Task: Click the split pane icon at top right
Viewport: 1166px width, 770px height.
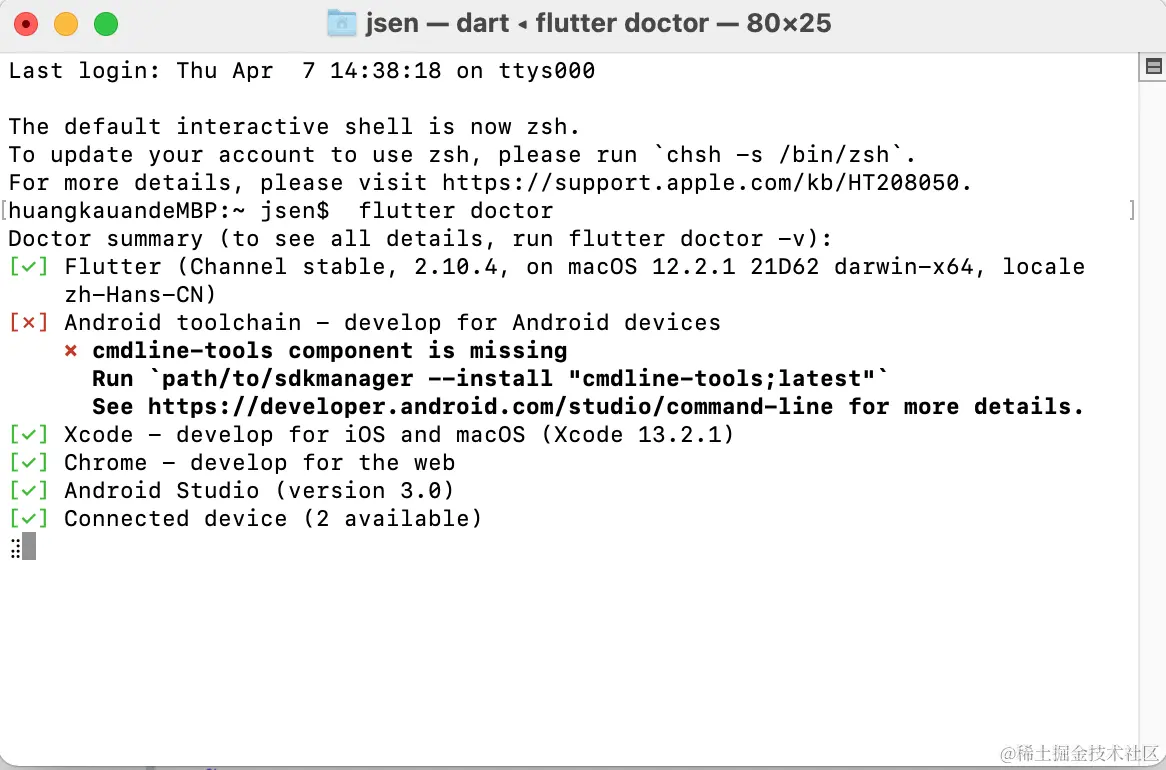Action: tap(1152, 67)
